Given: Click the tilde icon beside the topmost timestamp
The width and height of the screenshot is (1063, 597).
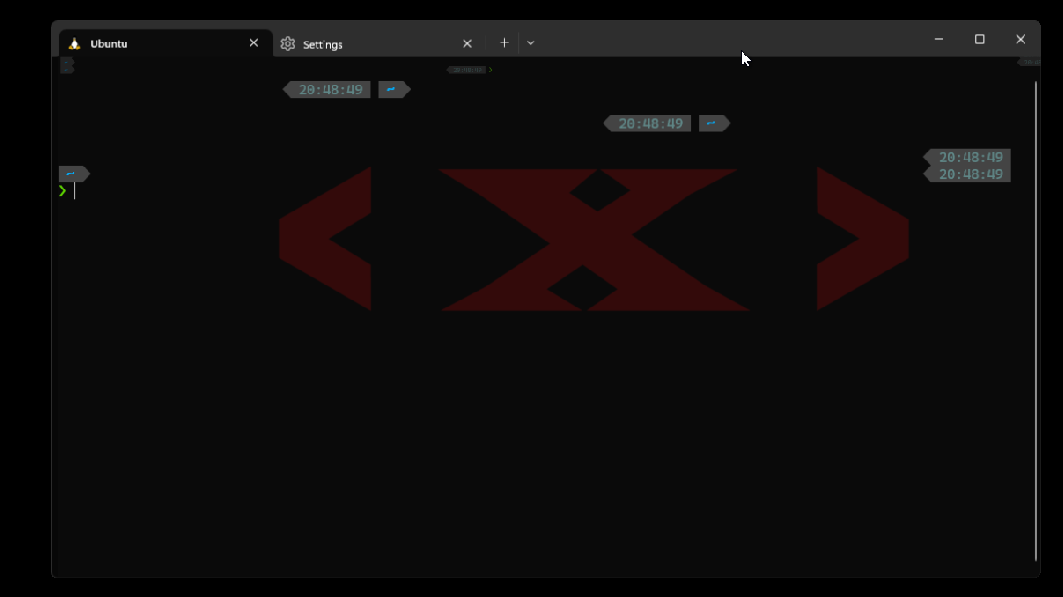Looking at the screenshot, I should click(x=393, y=89).
